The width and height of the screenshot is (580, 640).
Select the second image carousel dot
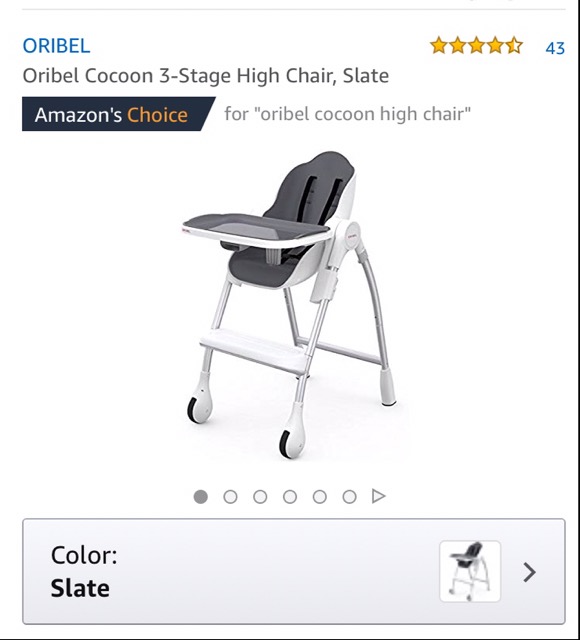click(230, 497)
